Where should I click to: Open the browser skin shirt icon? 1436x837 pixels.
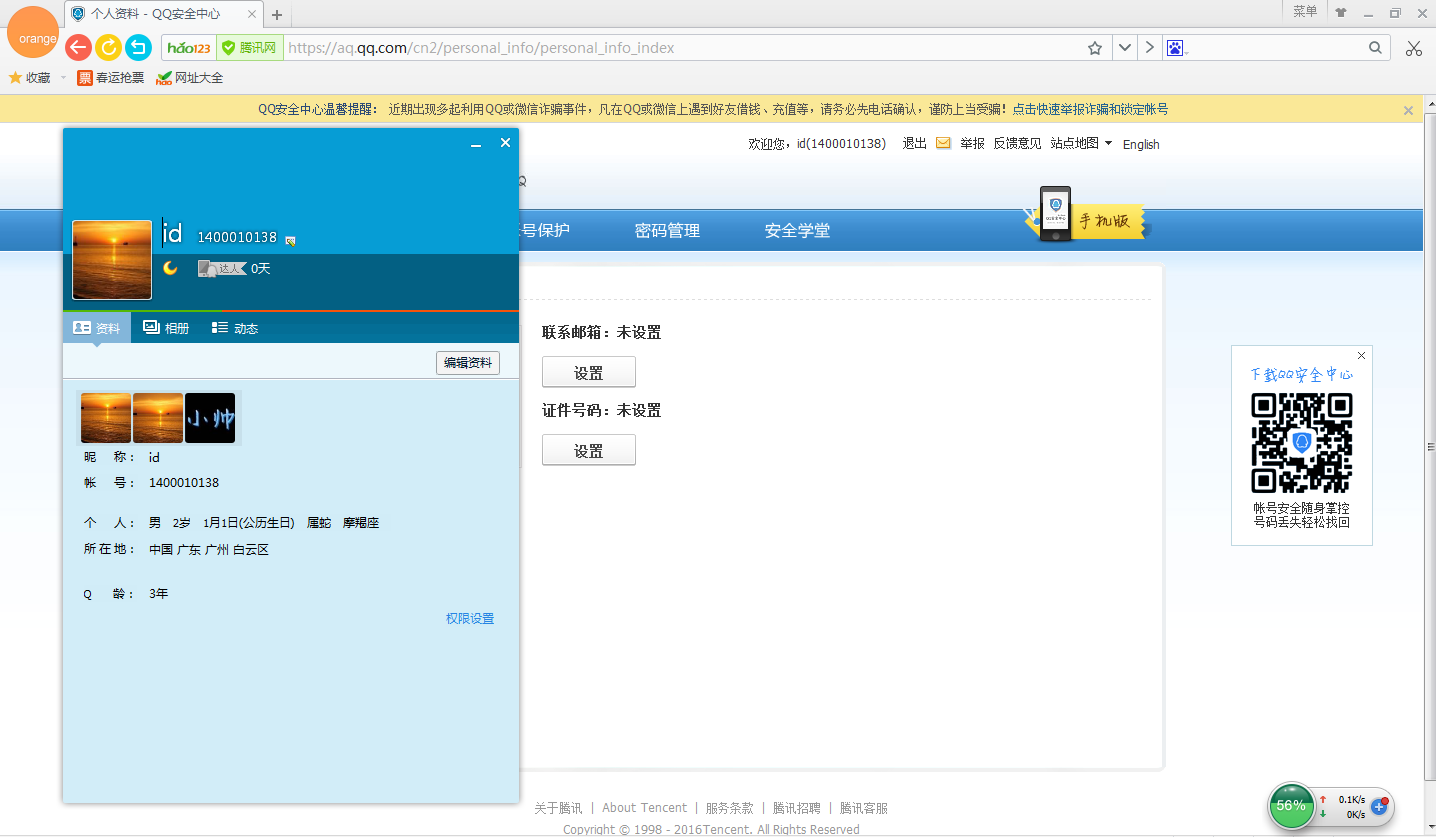click(x=1340, y=12)
